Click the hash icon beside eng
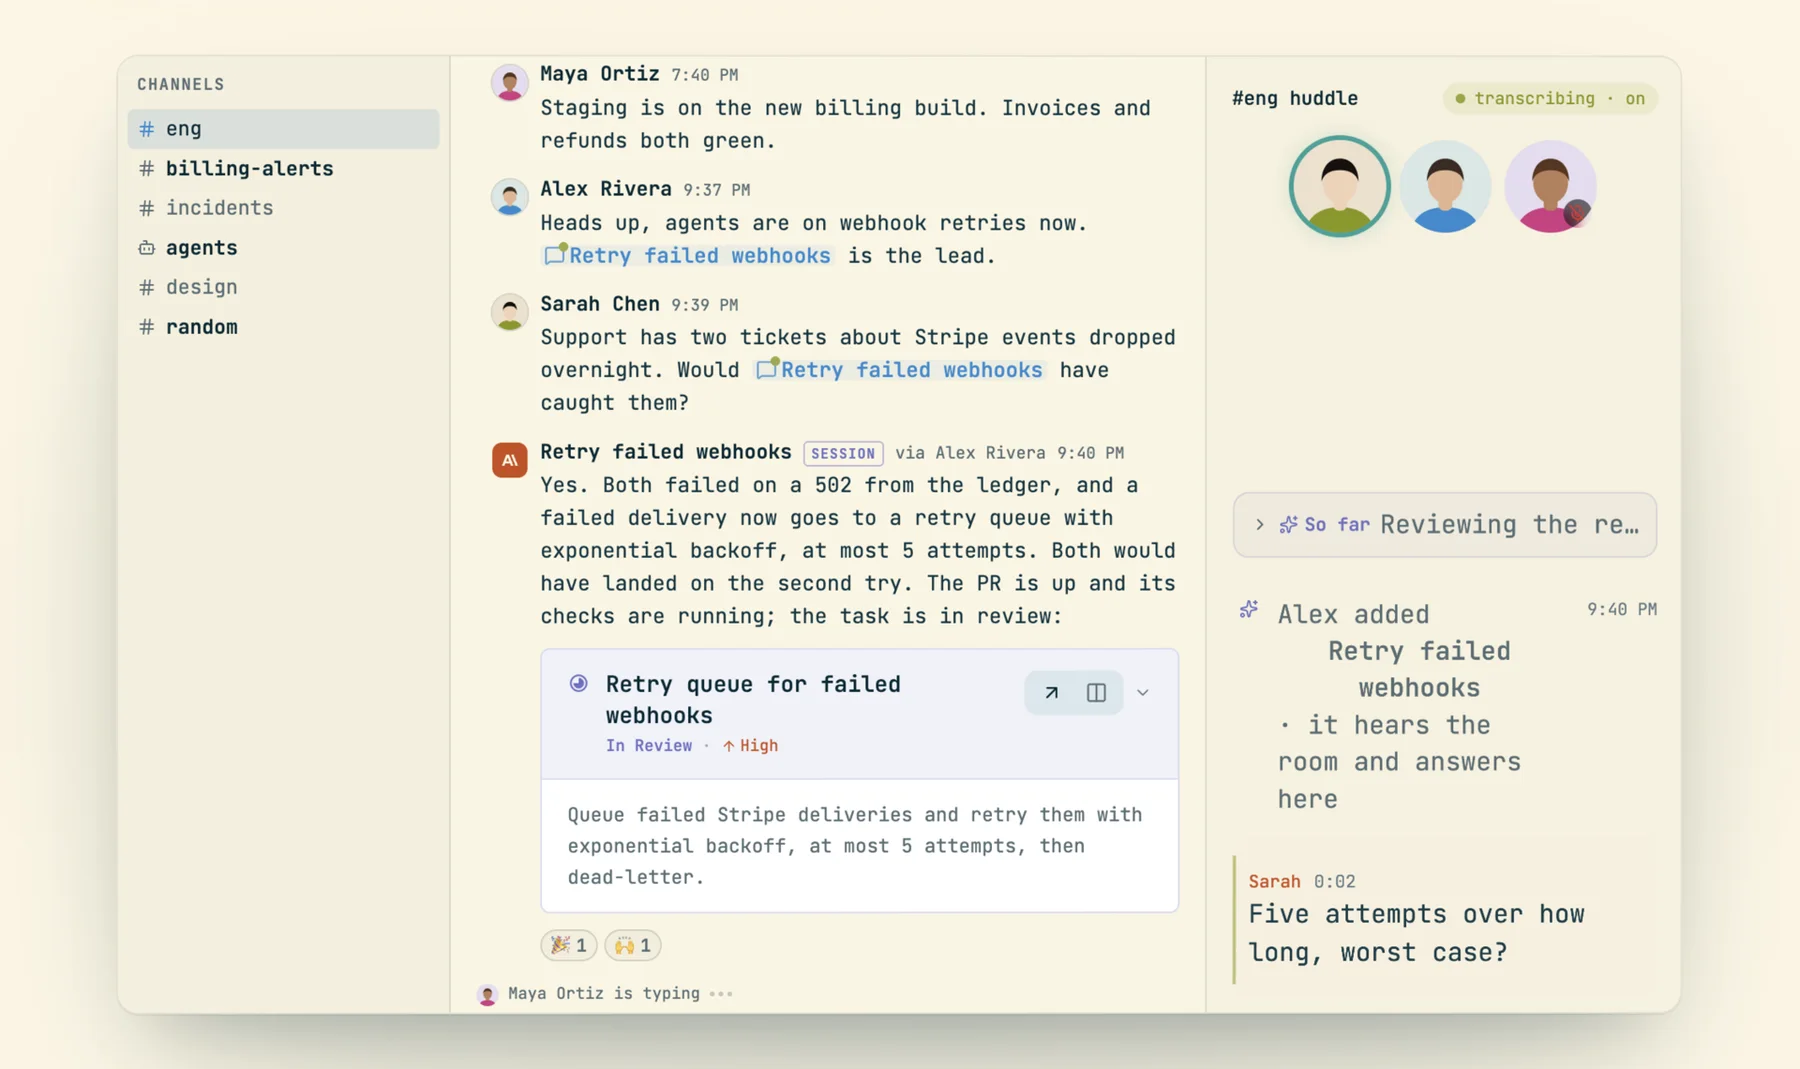 tap(146, 129)
